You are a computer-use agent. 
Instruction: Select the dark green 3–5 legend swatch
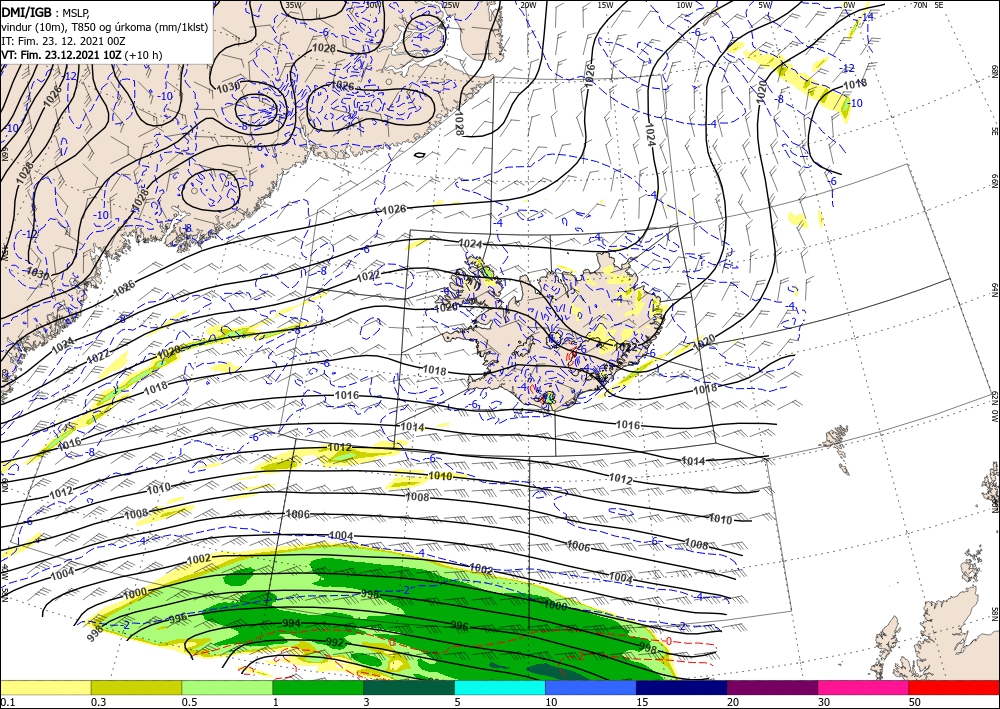coord(409,688)
